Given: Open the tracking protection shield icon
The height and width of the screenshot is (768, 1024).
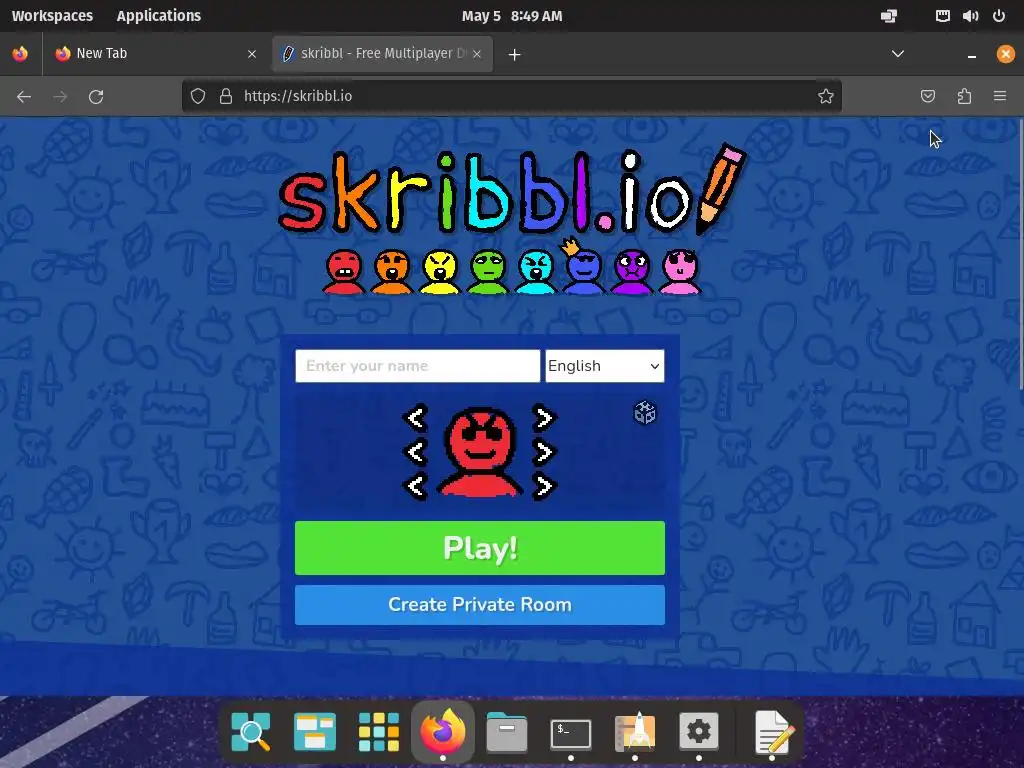Looking at the screenshot, I should click(x=198, y=97).
